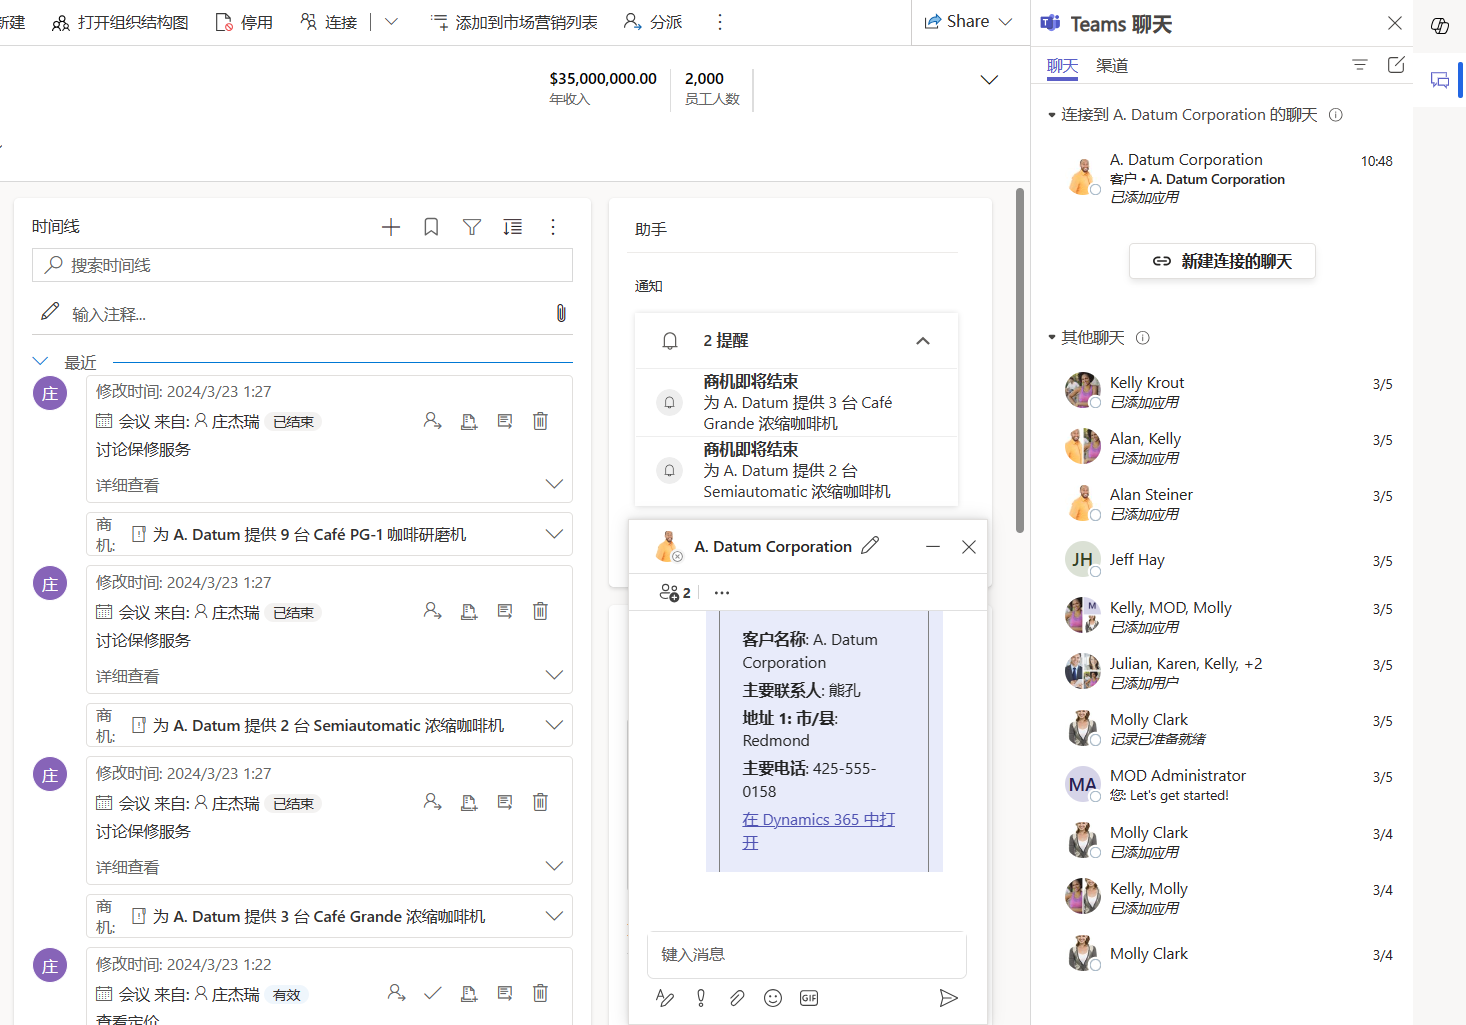This screenshot has width=1466, height=1025.
Task: Collapse the 2 提醒 reminders card
Action: click(x=923, y=341)
